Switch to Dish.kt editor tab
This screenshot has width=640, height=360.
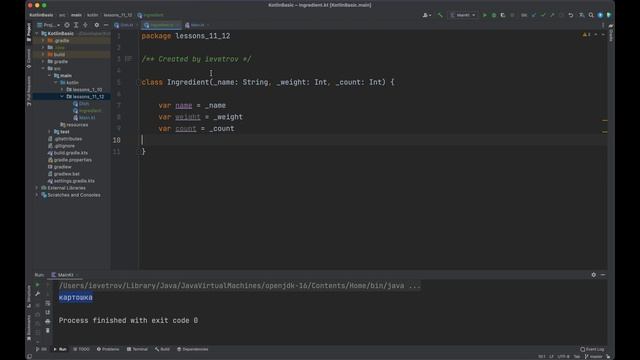(x=124, y=25)
